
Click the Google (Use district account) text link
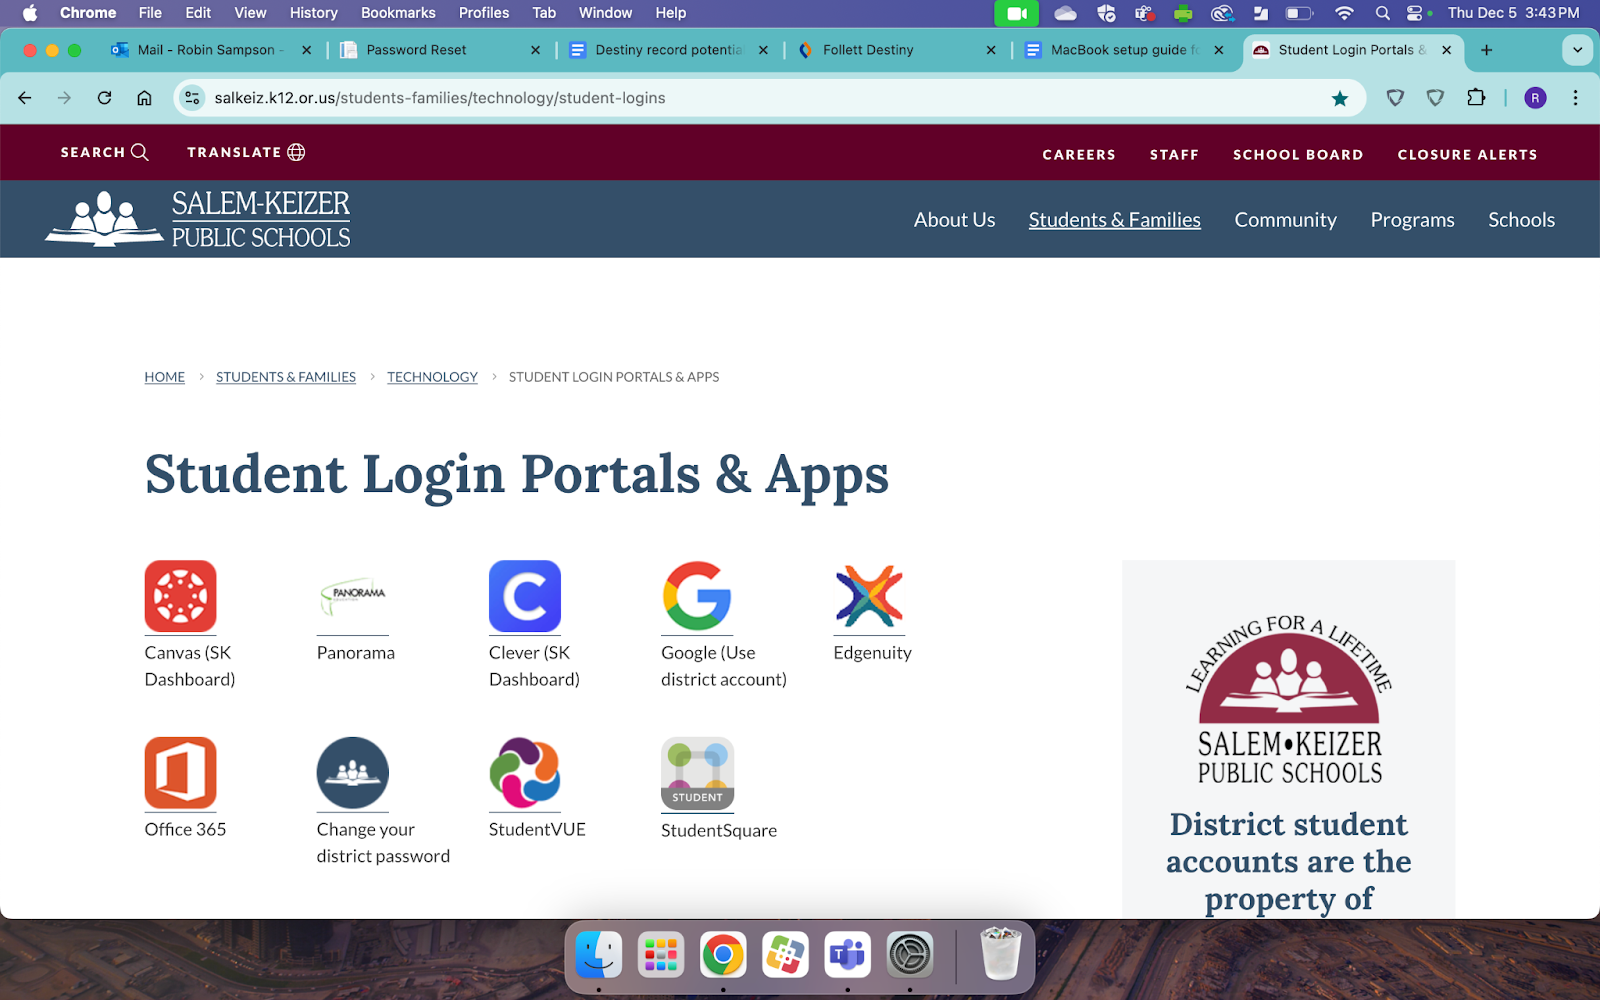point(724,666)
